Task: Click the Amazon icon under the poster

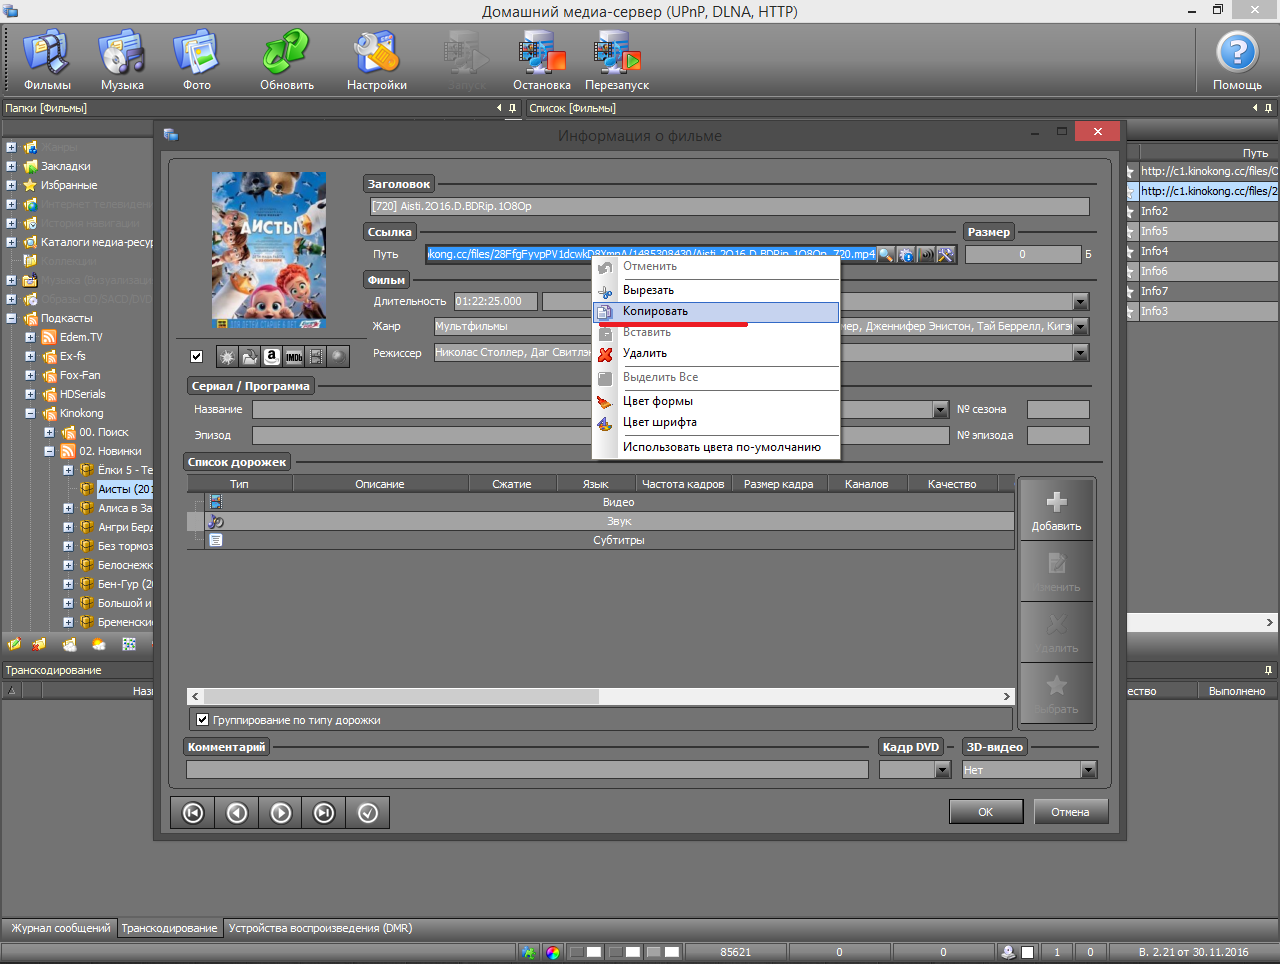Action: tap(271, 357)
